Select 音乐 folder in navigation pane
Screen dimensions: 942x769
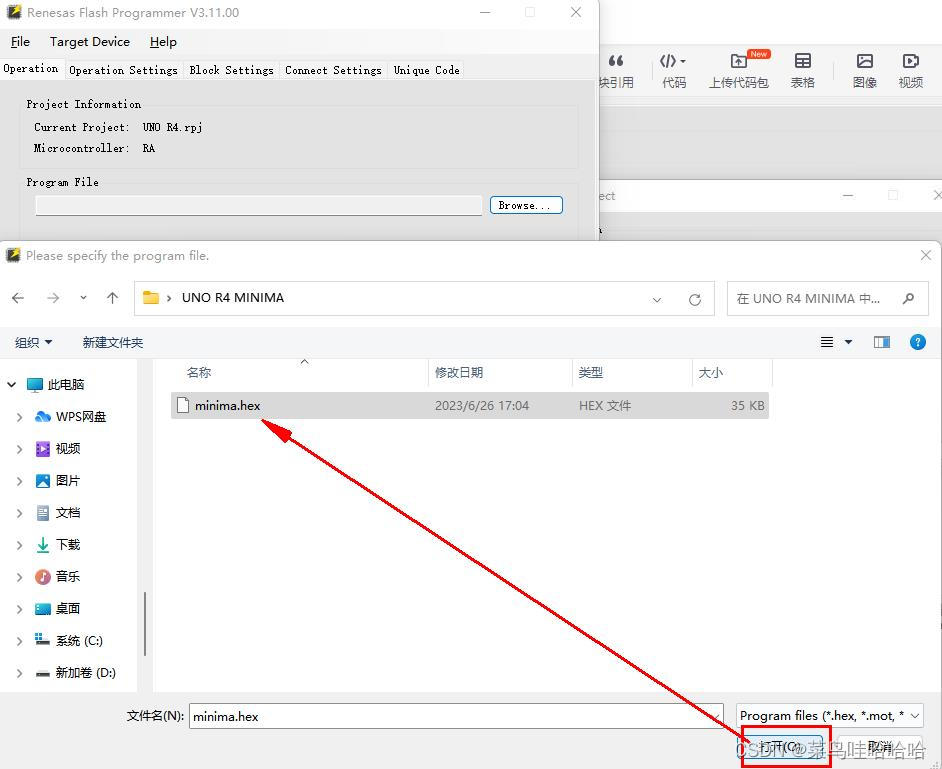tap(67, 577)
